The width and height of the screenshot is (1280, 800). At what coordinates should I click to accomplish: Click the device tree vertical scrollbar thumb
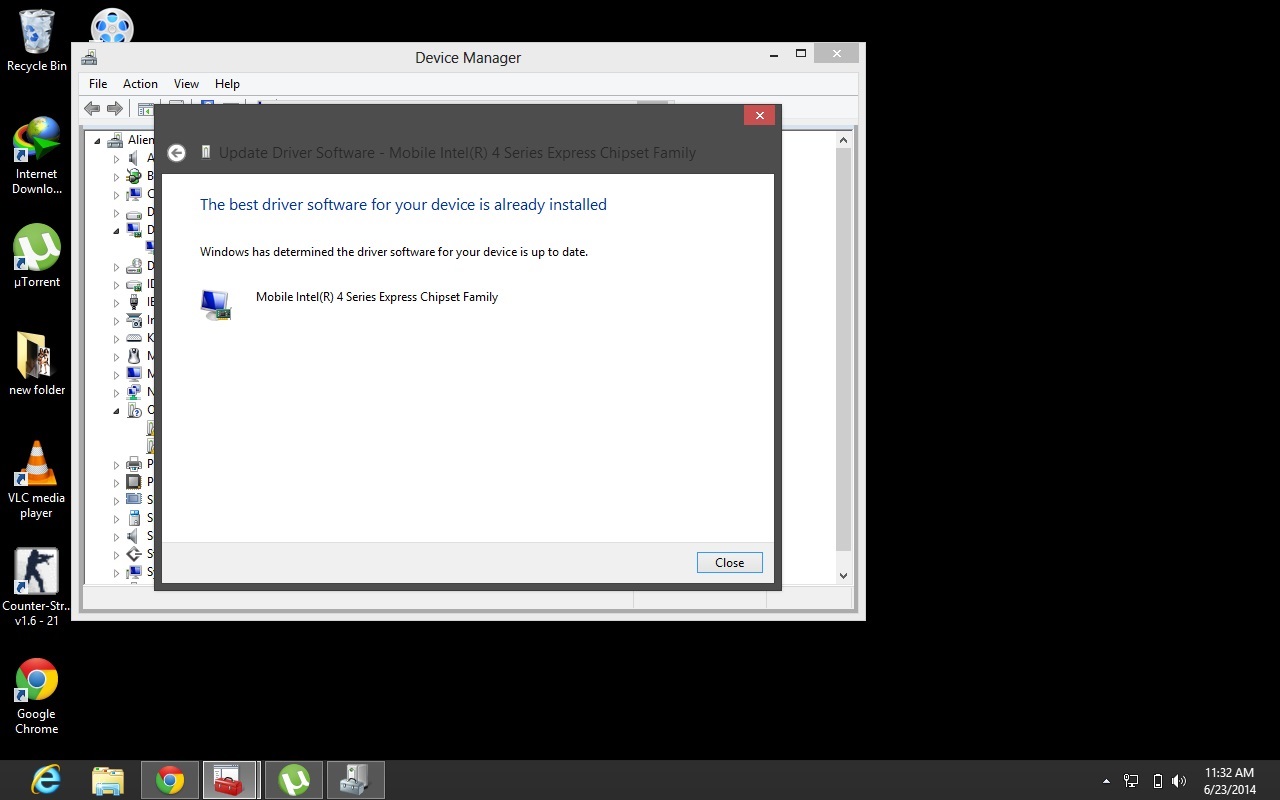click(x=843, y=350)
